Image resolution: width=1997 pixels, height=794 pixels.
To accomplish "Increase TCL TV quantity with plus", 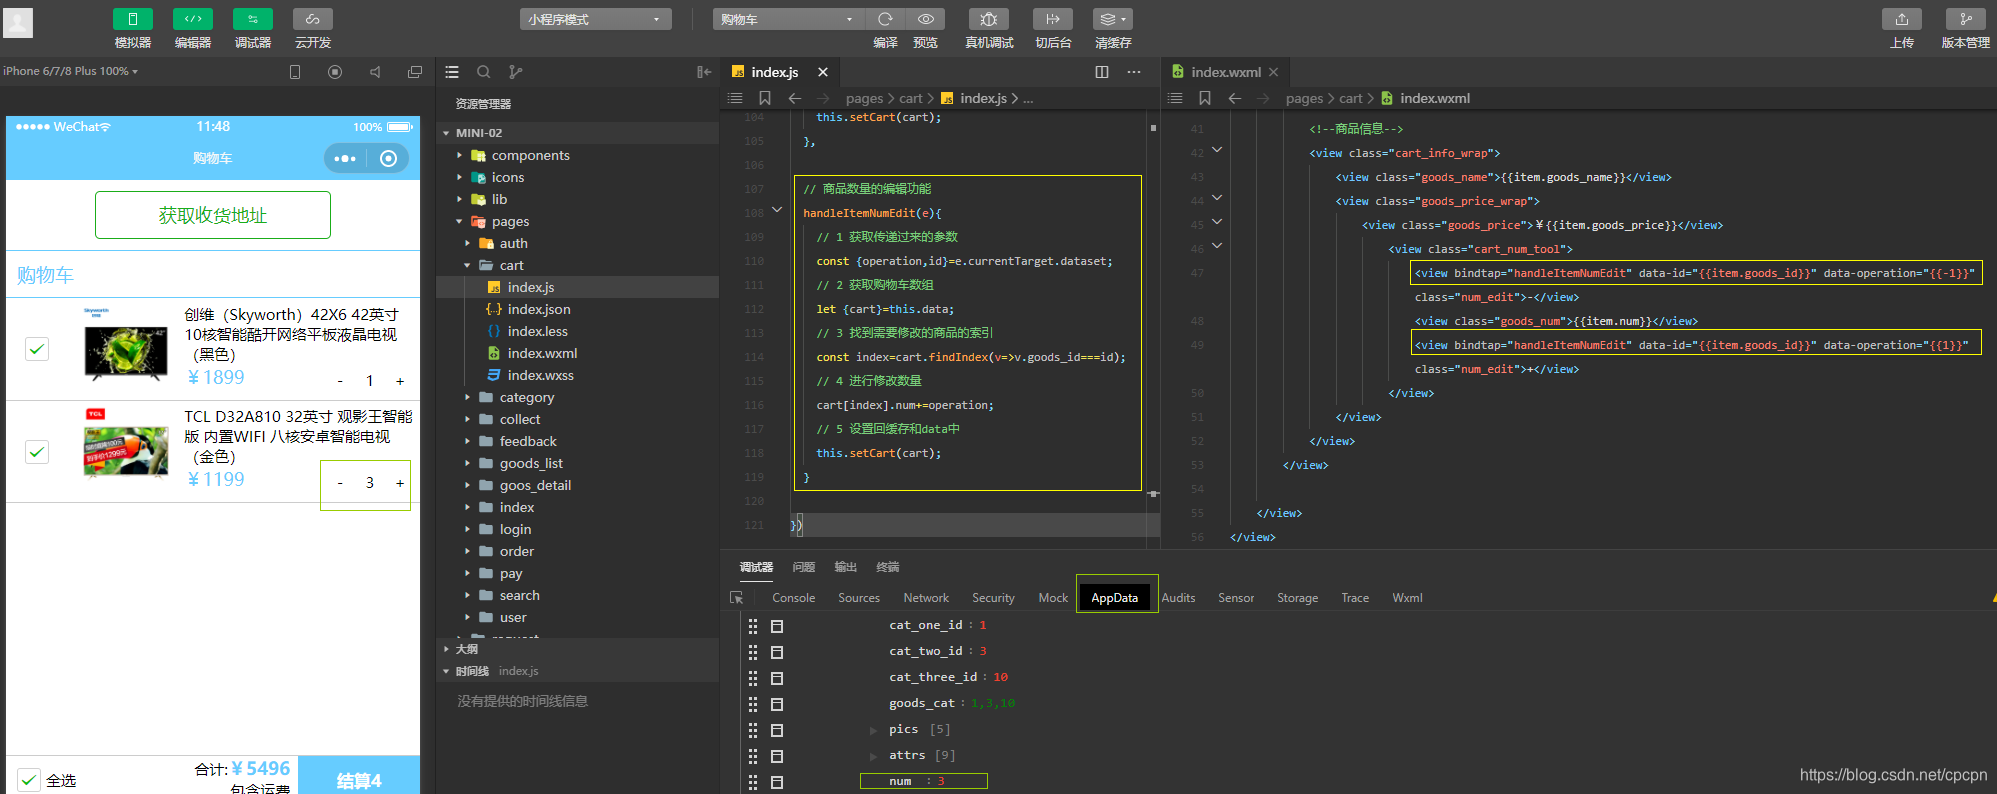I will pyautogui.click(x=400, y=483).
